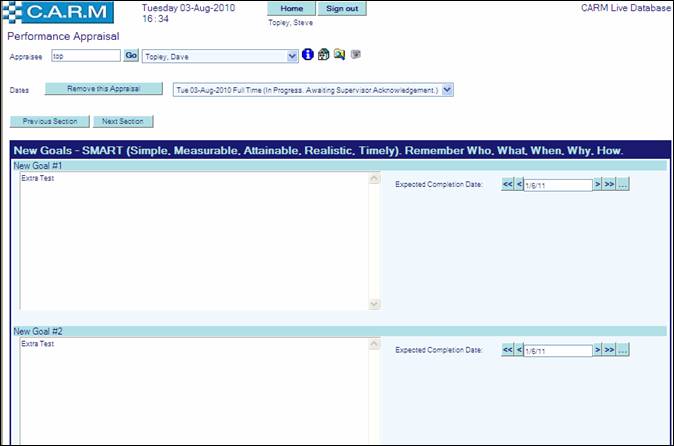Viewport: 674px width, 446px height.
Task: Click into the New Goal #1 text area
Action: (190, 240)
